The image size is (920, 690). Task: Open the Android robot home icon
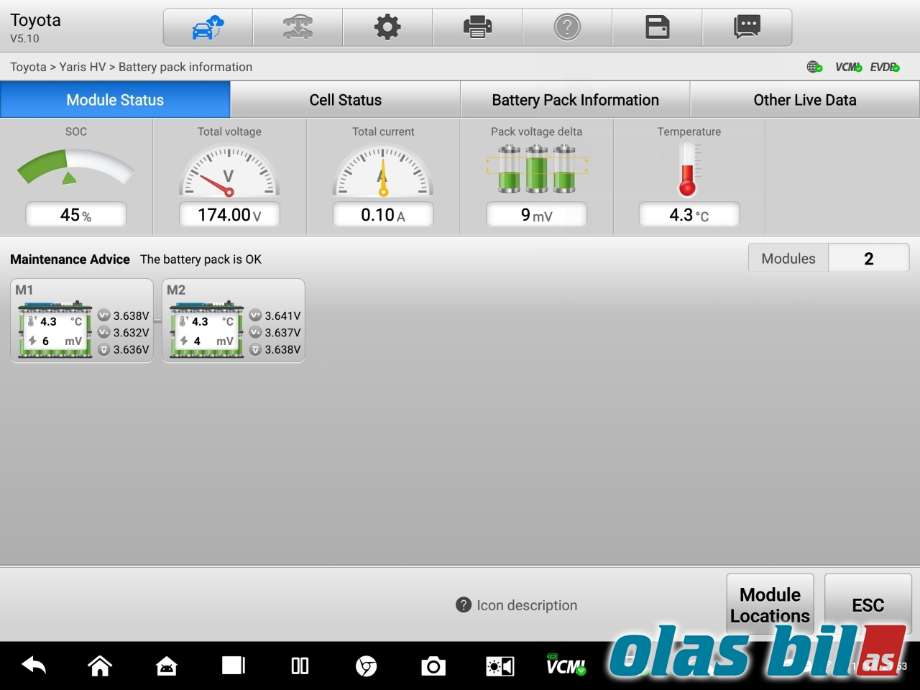click(167, 666)
